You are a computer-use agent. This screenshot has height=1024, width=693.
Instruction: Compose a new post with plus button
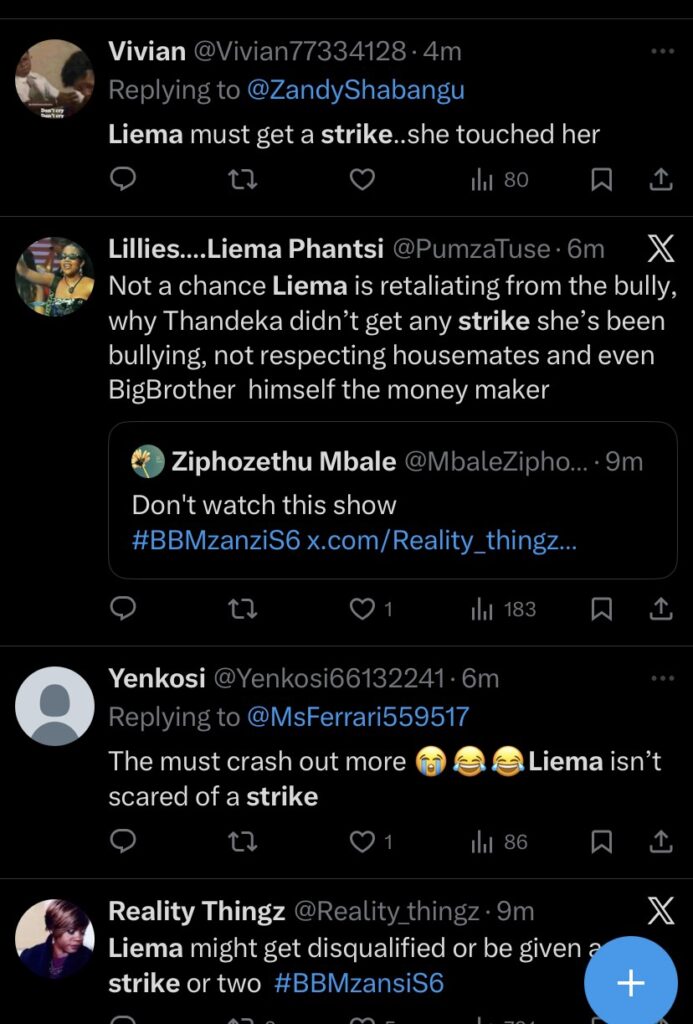[630, 983]
